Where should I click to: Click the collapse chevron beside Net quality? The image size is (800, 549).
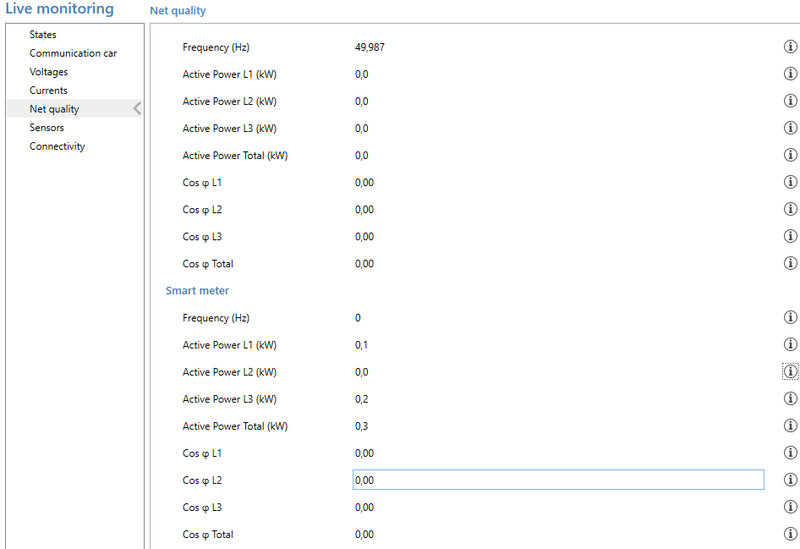tap(137, 108)
